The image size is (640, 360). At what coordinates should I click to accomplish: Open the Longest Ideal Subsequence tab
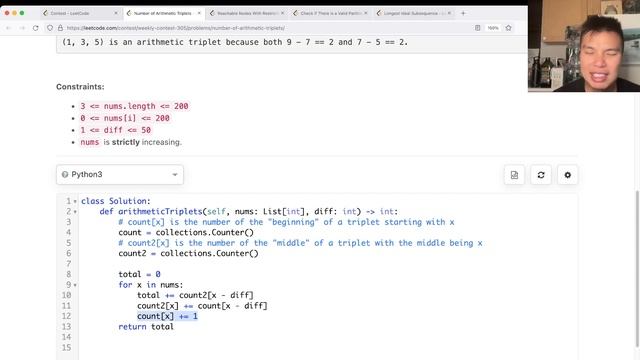click(x=413, y=13)
